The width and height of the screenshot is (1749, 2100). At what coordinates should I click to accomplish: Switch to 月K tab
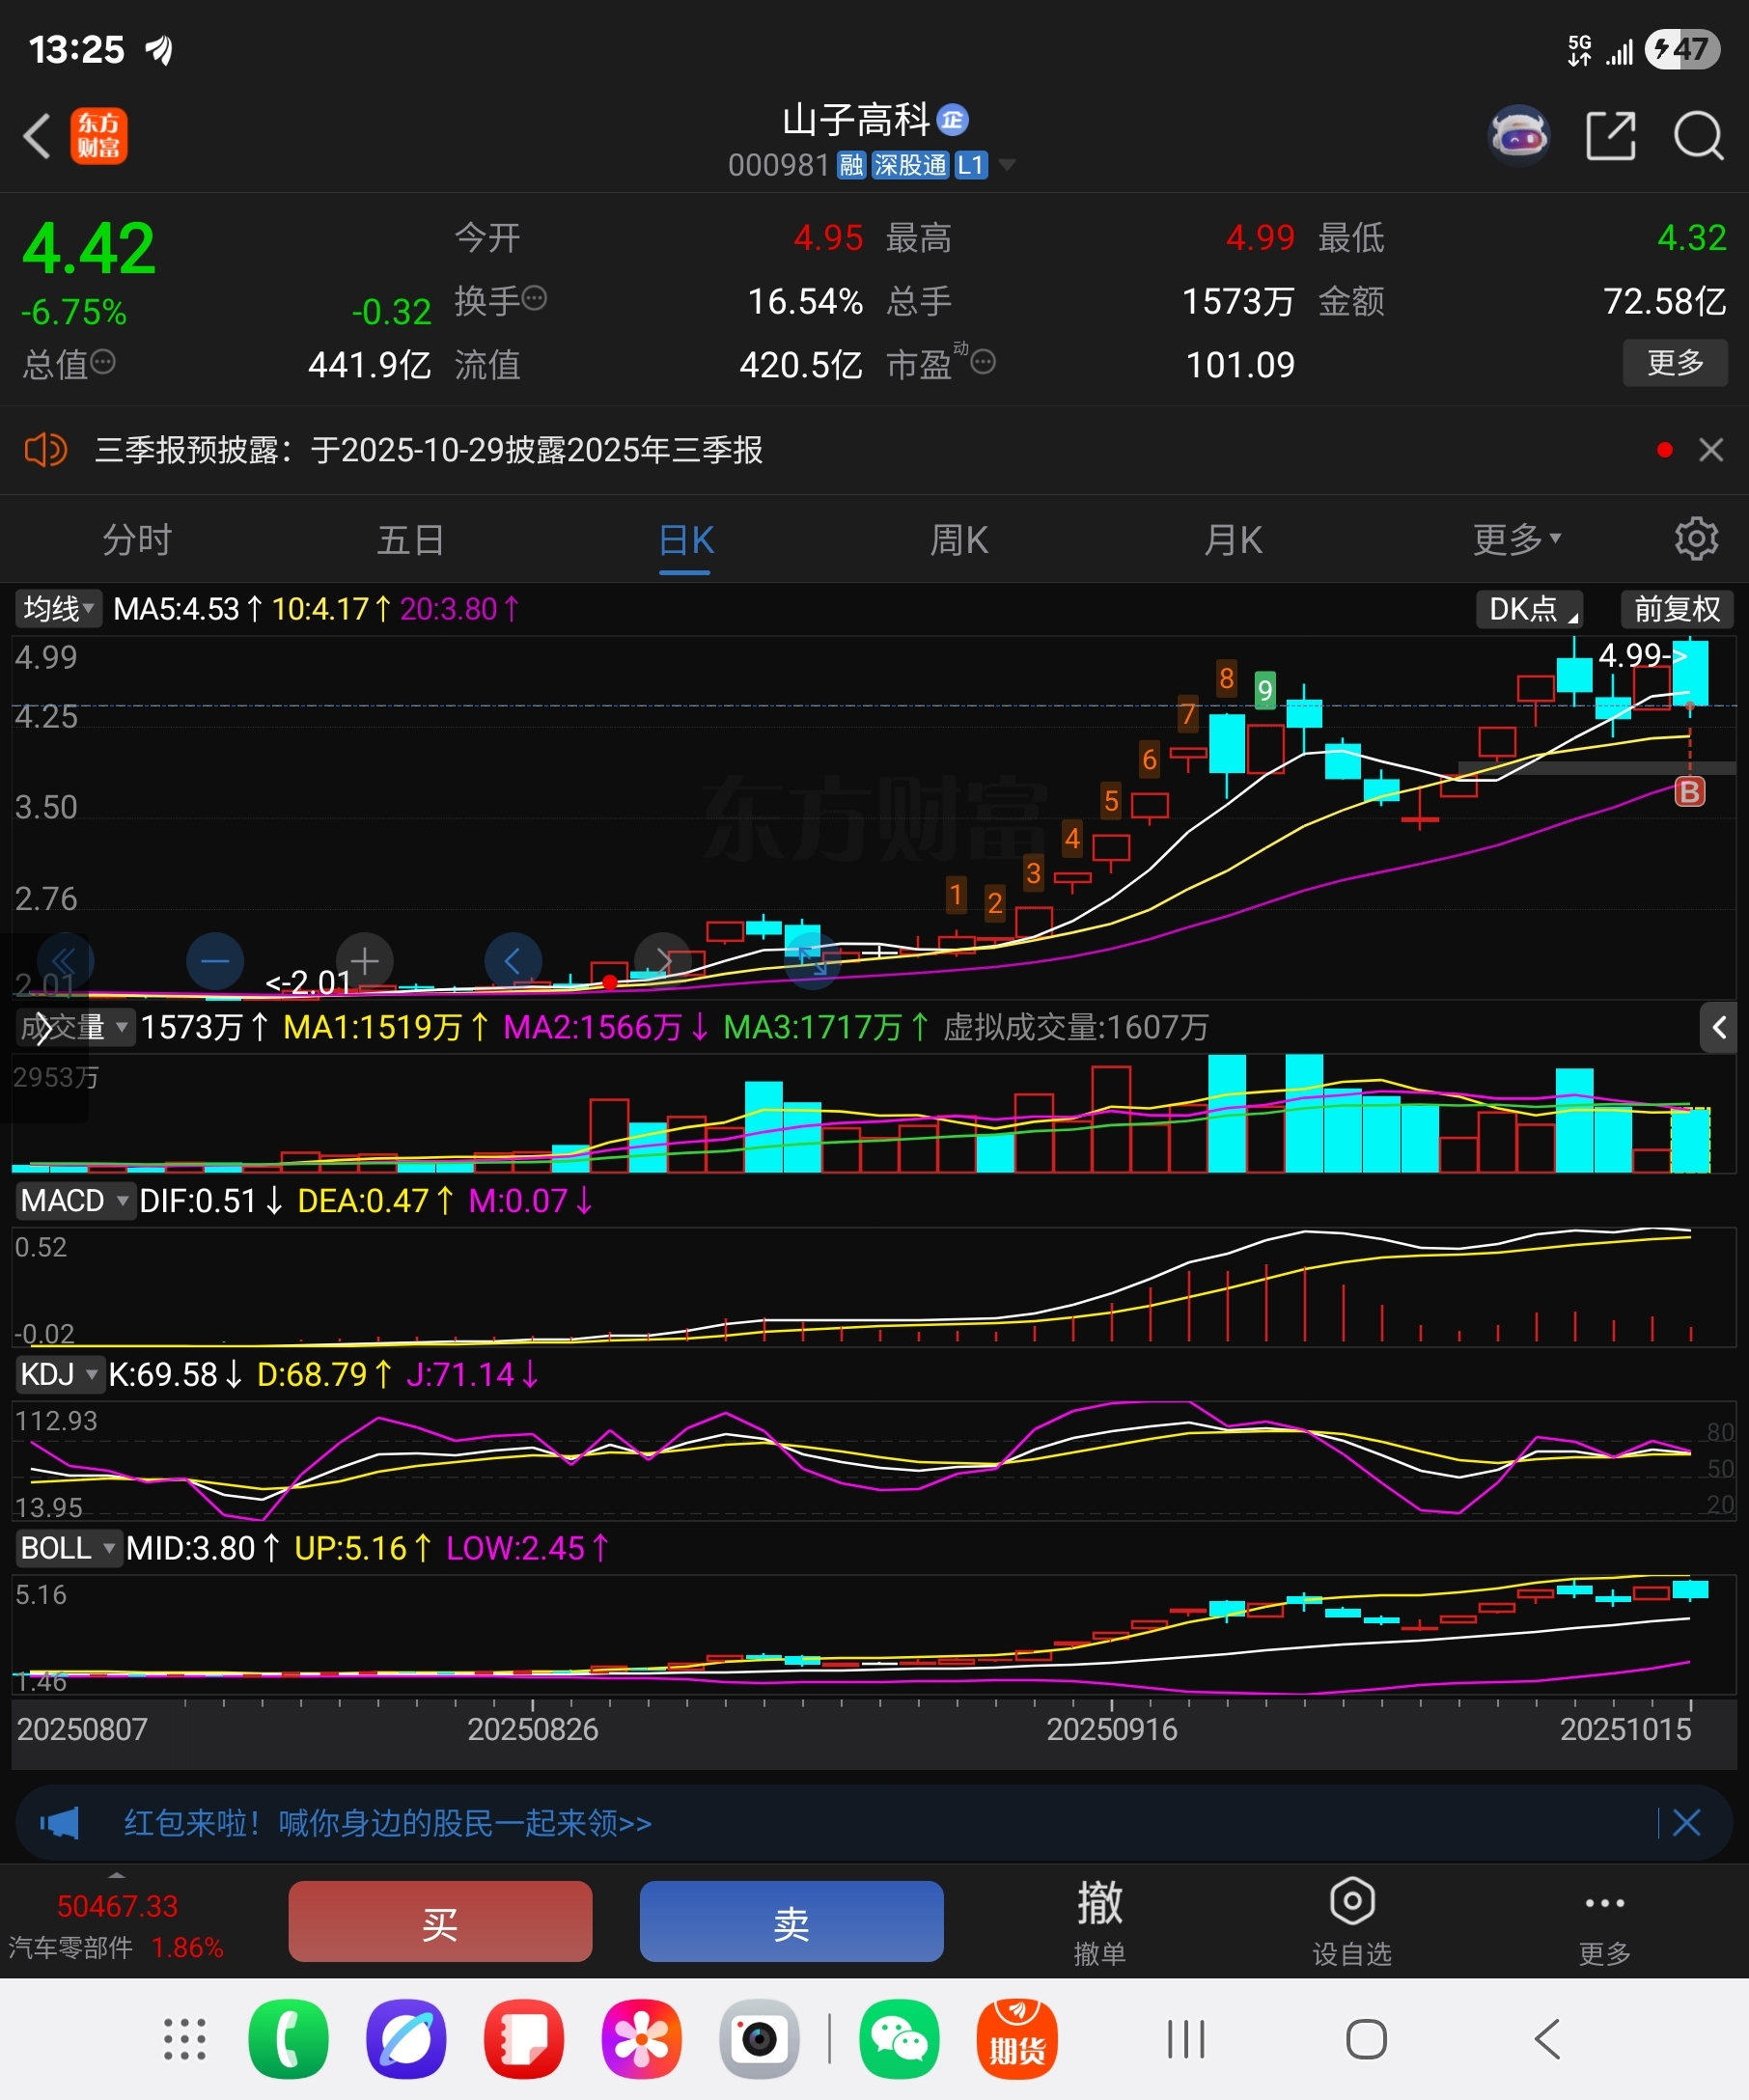click(1233, 539)
